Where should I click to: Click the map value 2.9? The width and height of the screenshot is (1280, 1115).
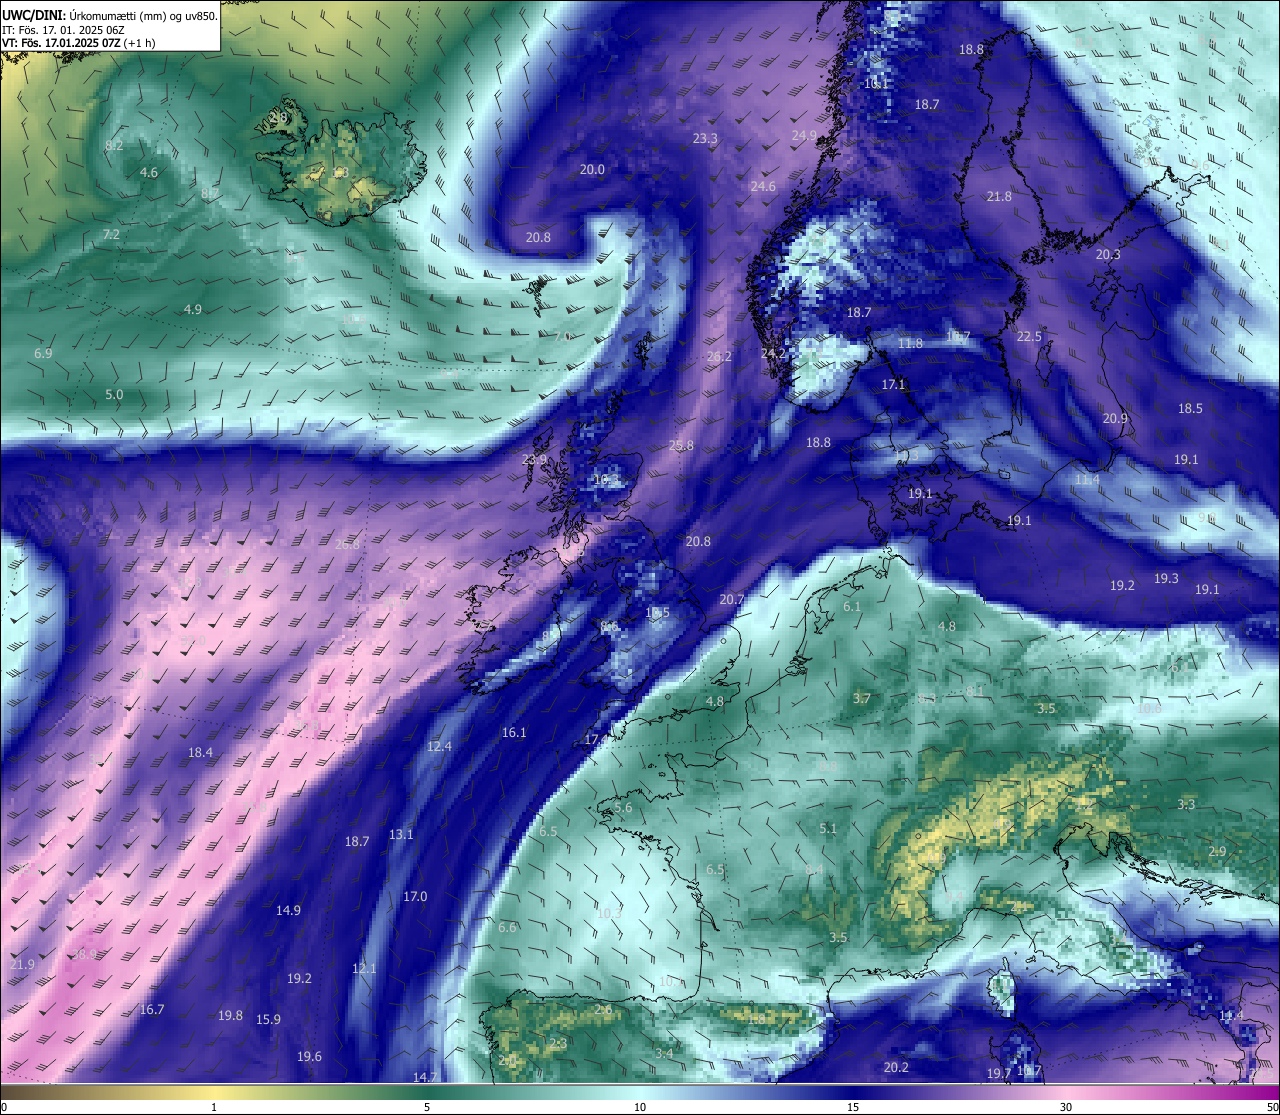coord(1217,852)
